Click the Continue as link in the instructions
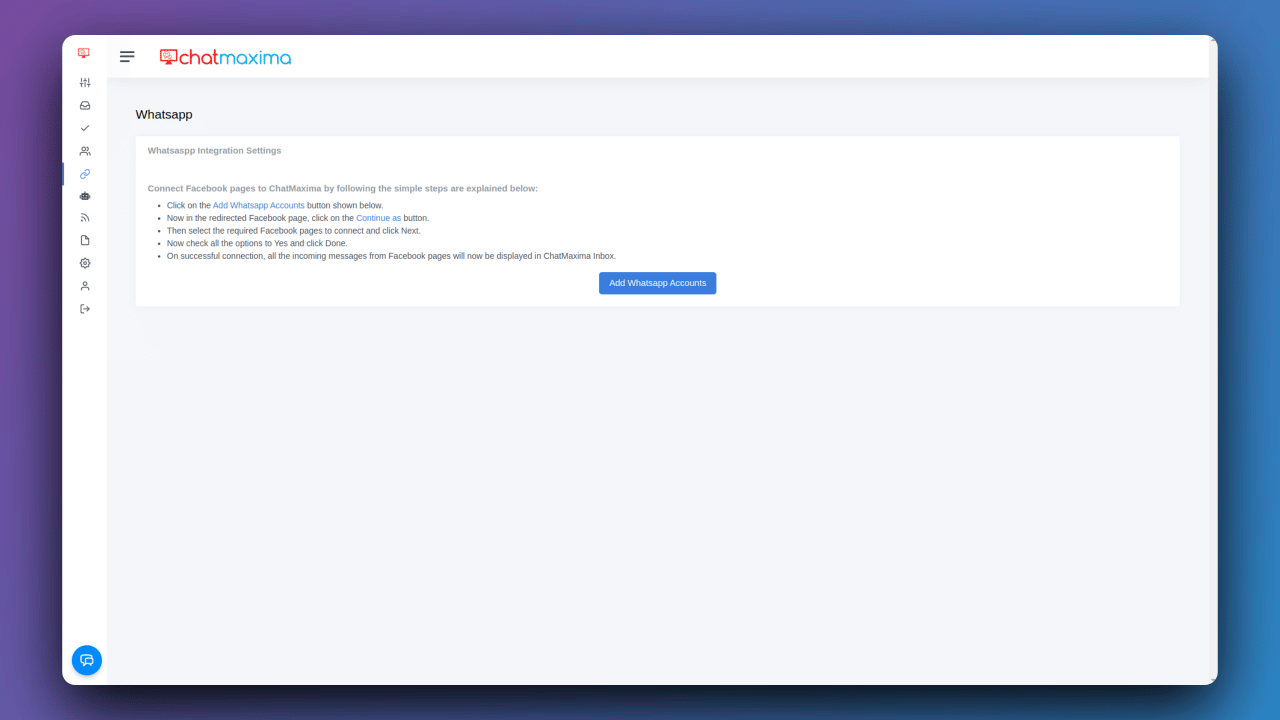Screen dimensions: 1280x720 [378, 218]
